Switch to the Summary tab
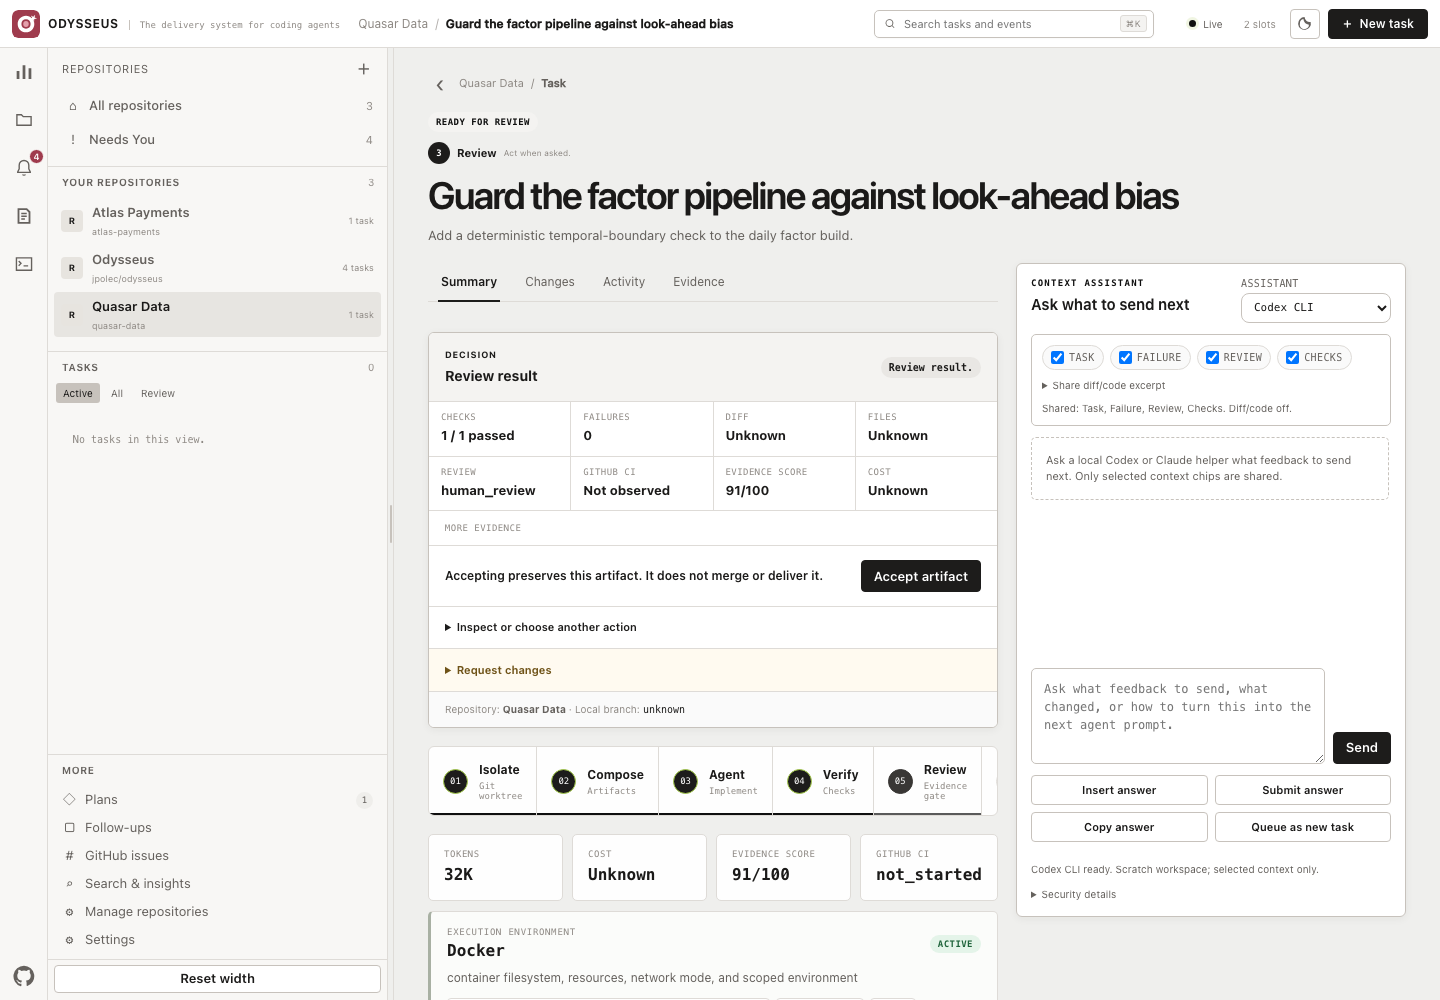The height and width of the screenshot is (1000, 1440). 469,282
